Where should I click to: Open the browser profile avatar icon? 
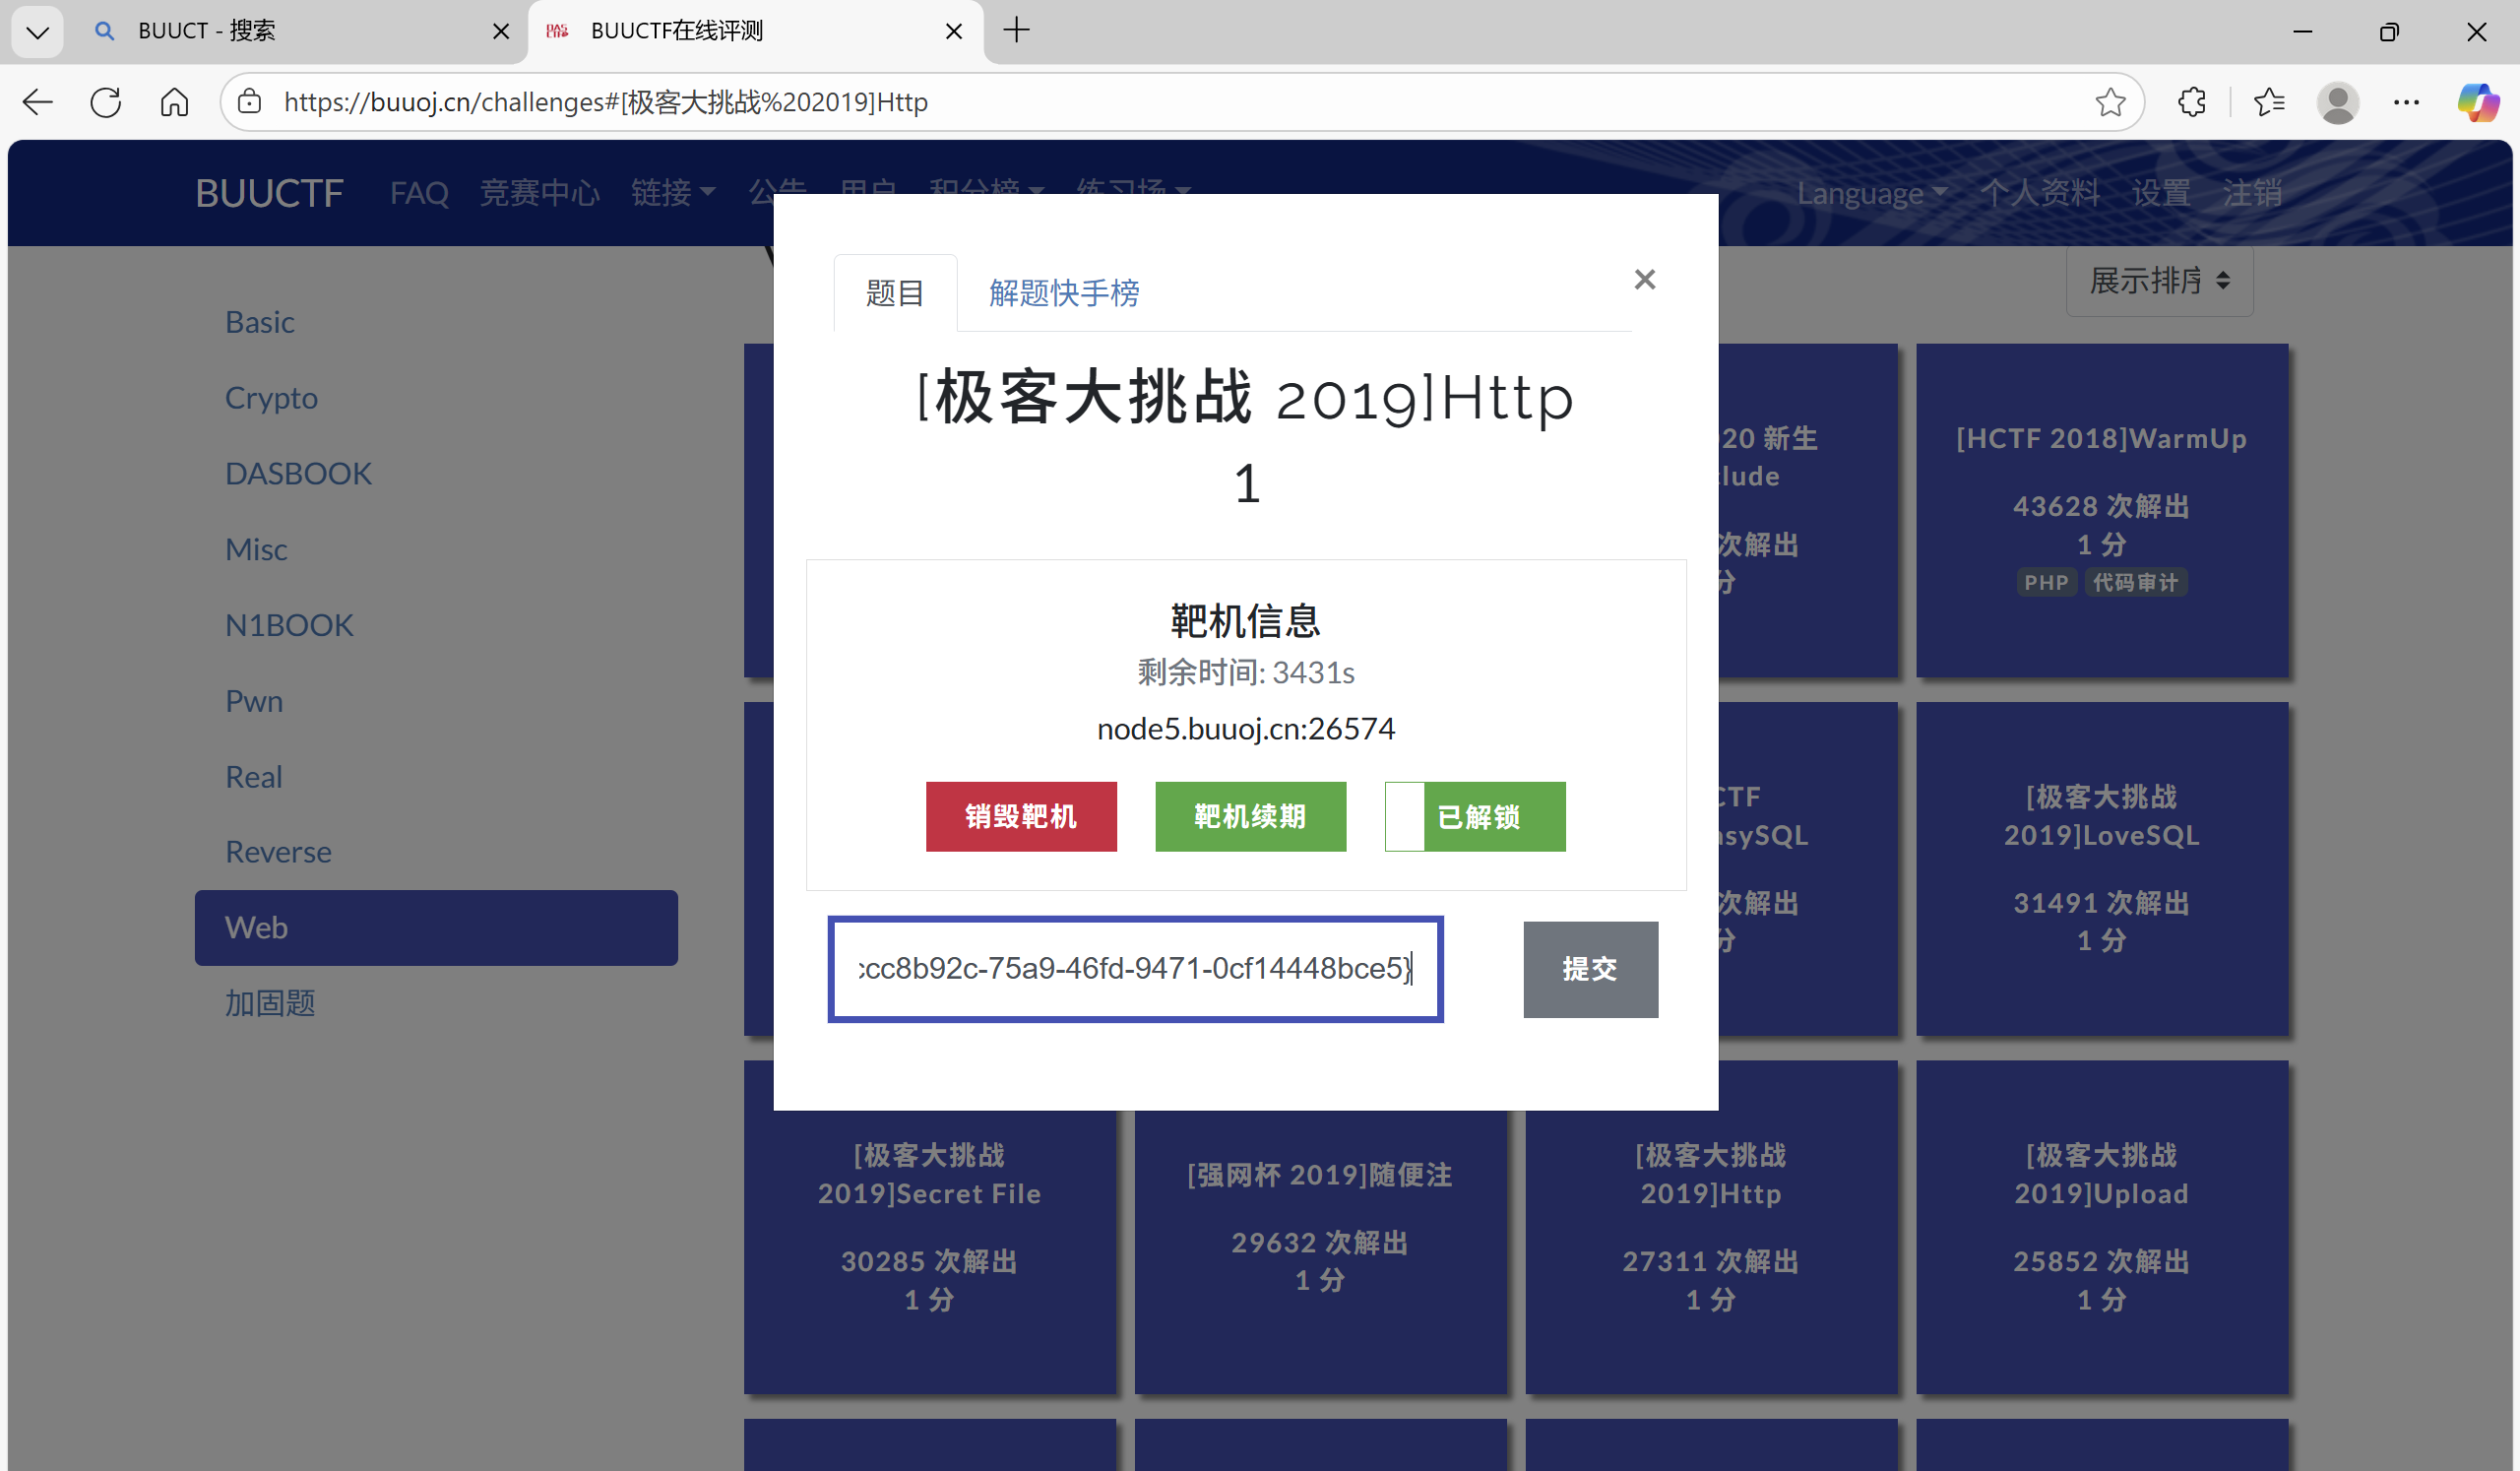coord(2338,102)
